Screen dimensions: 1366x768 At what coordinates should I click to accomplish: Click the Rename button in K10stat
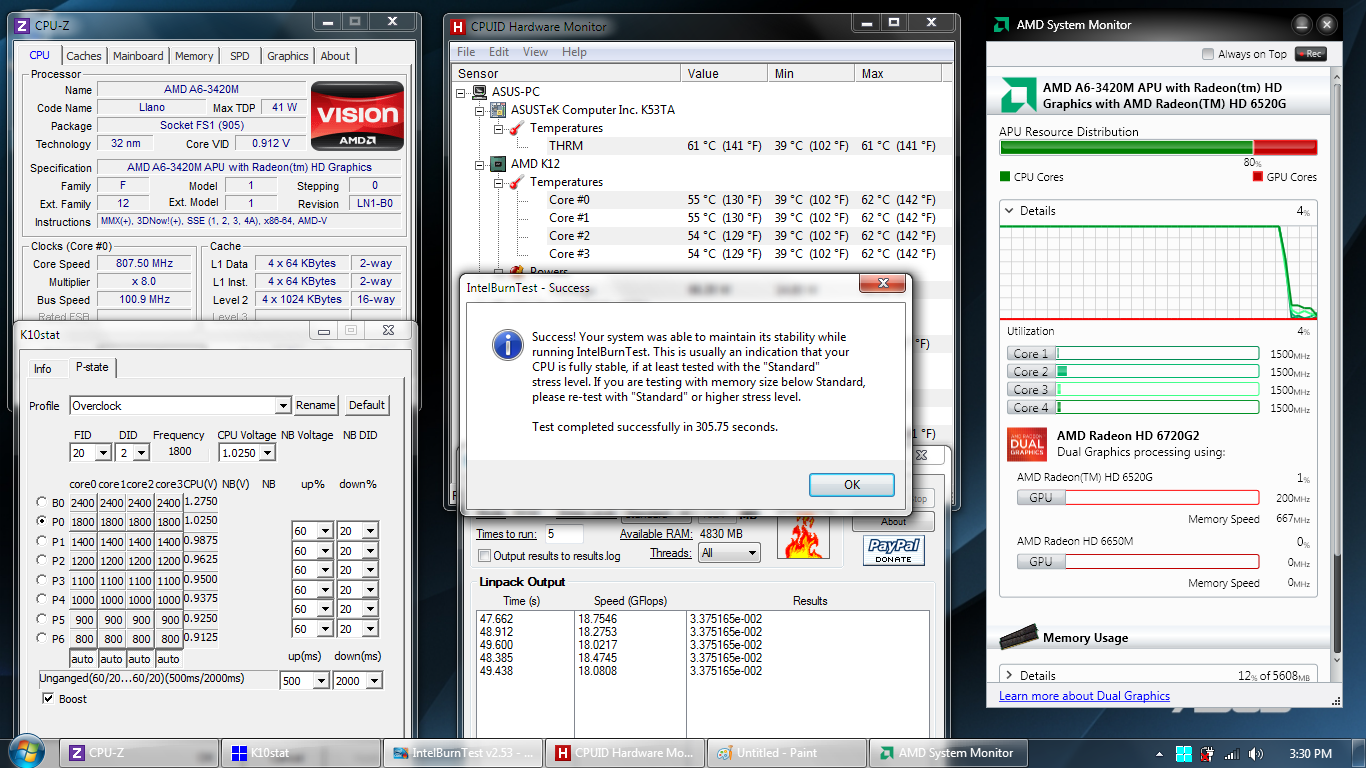pos(315,405)
